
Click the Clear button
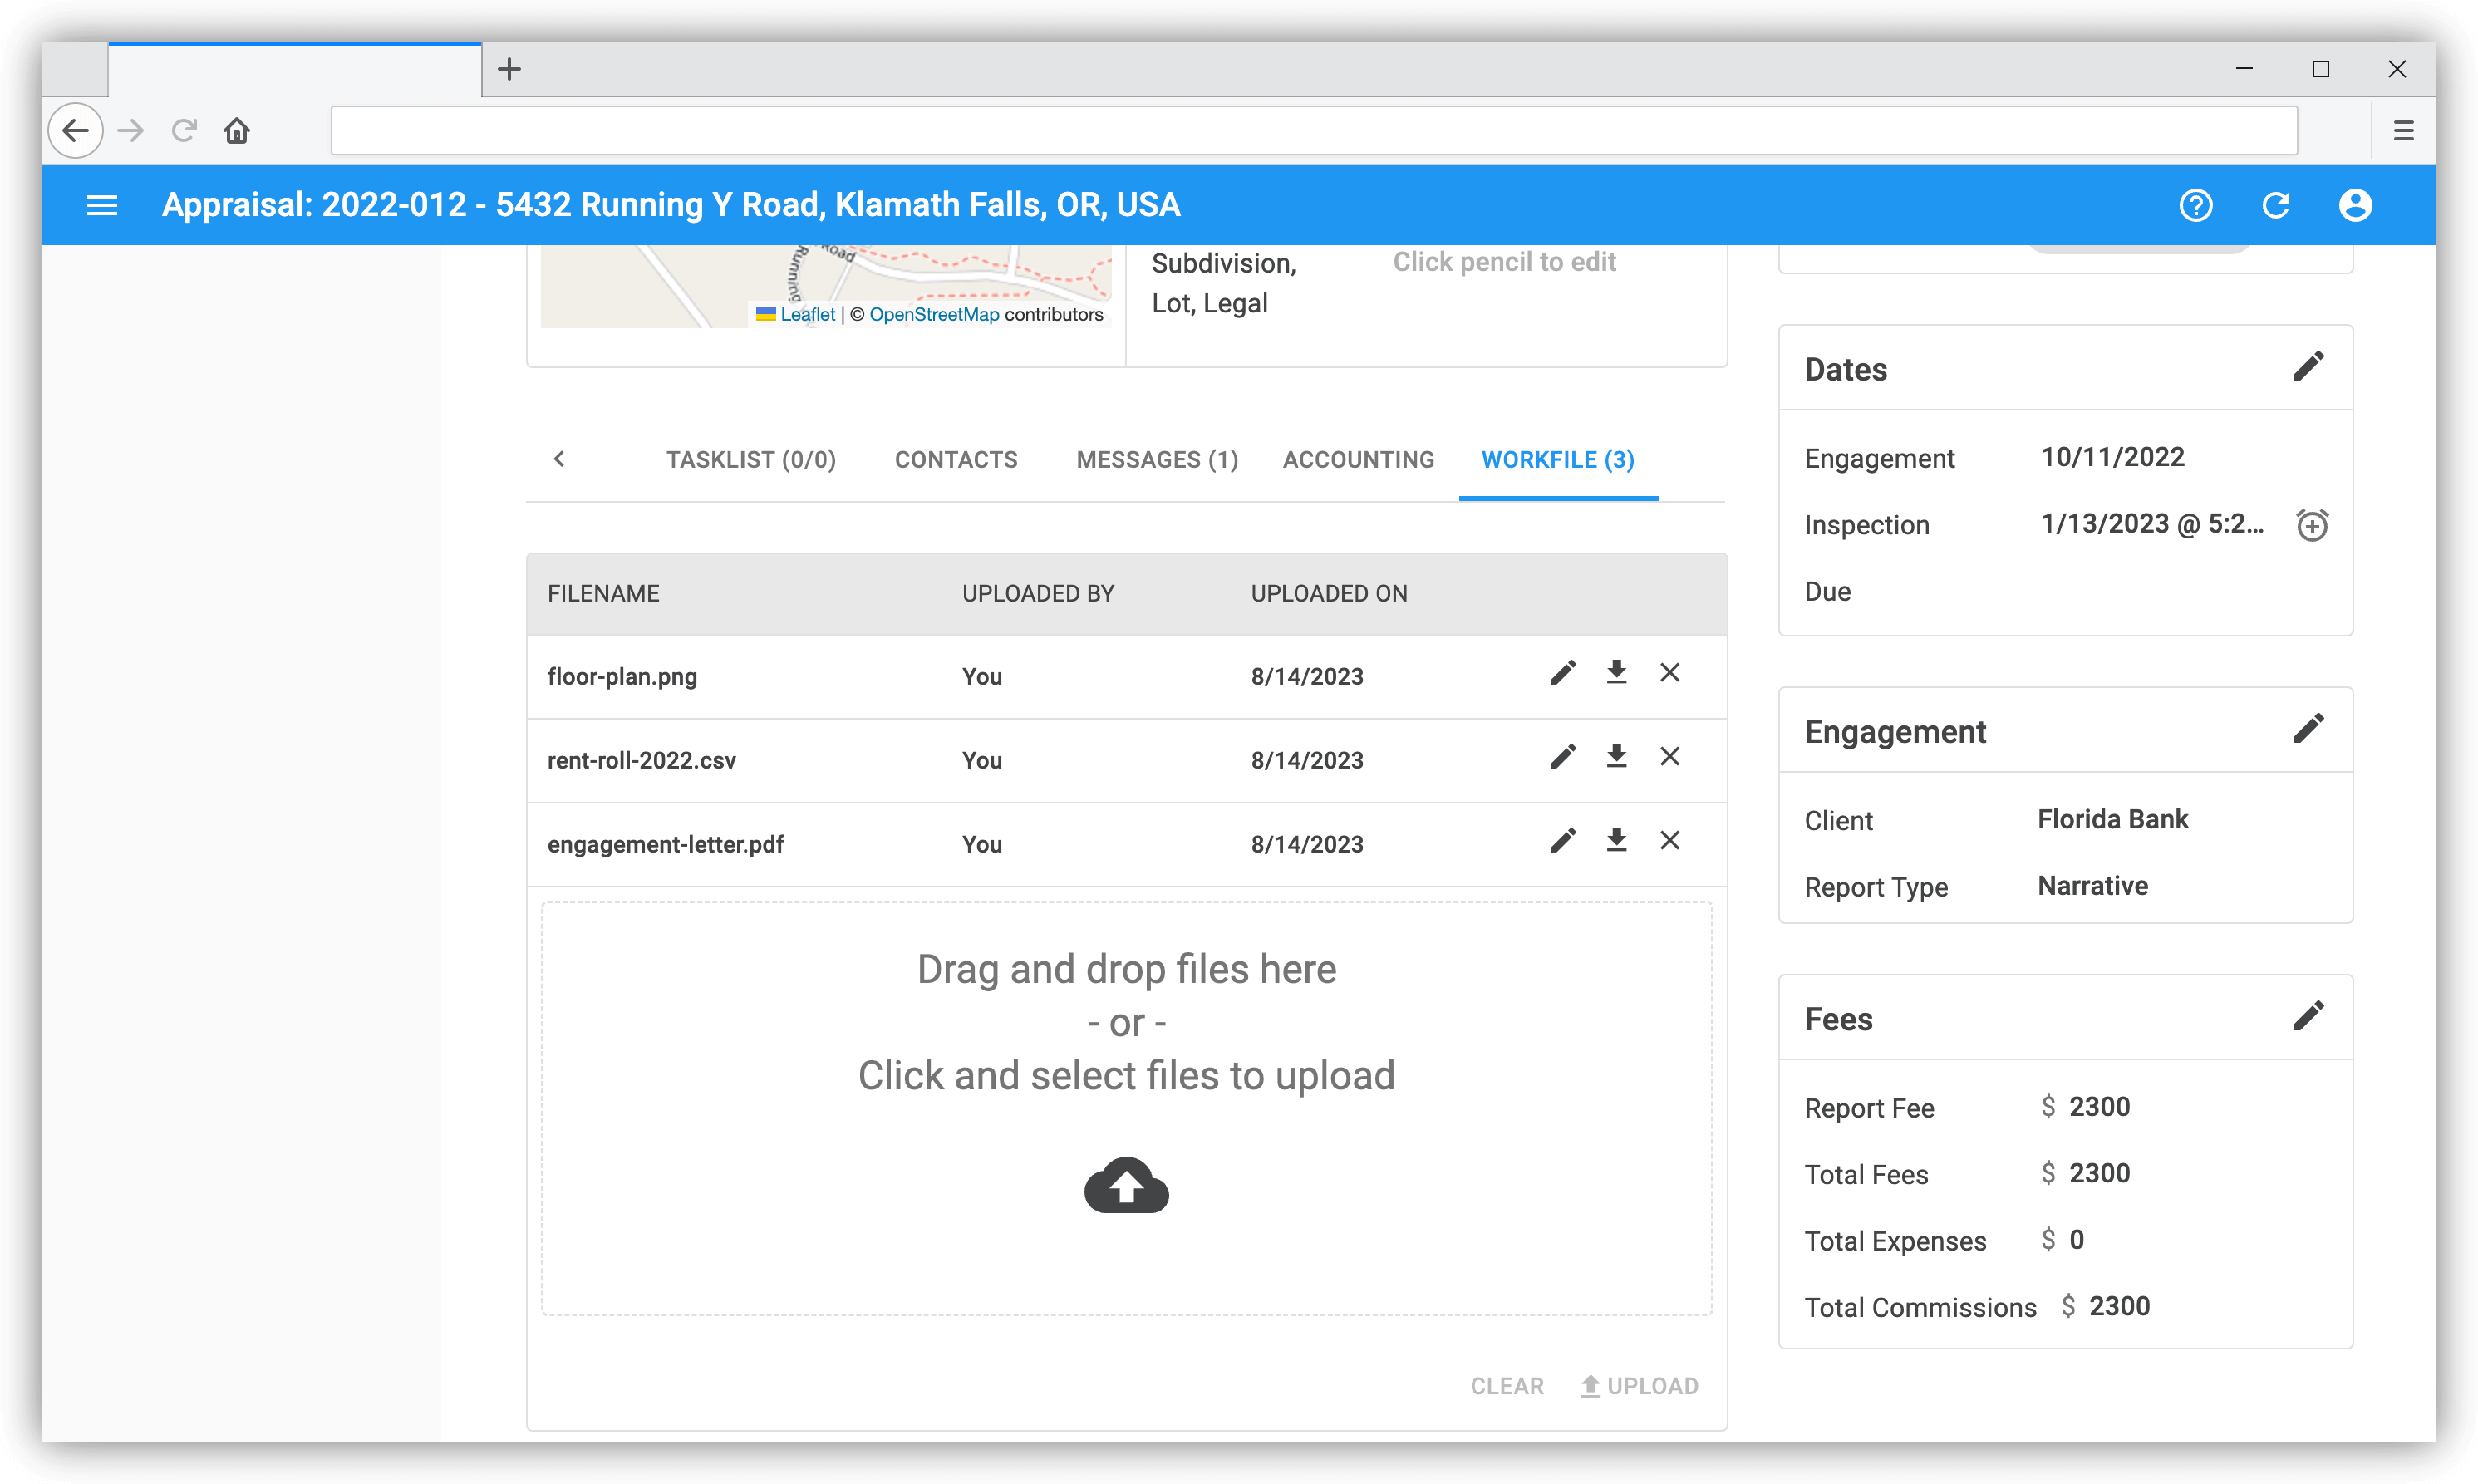1506,1386
